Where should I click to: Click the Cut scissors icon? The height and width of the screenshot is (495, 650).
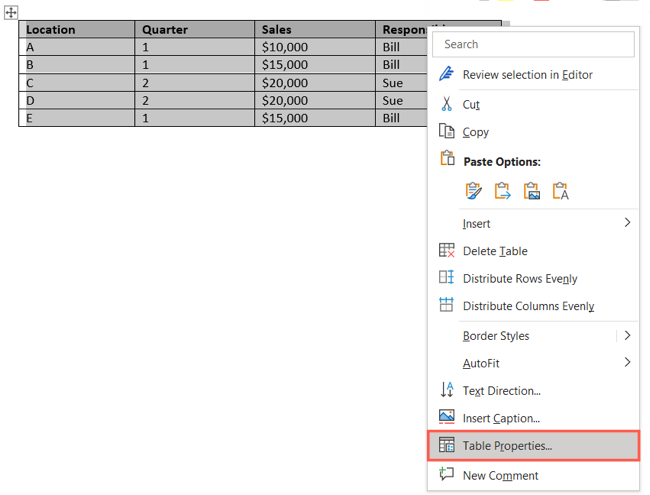(447, 104)
